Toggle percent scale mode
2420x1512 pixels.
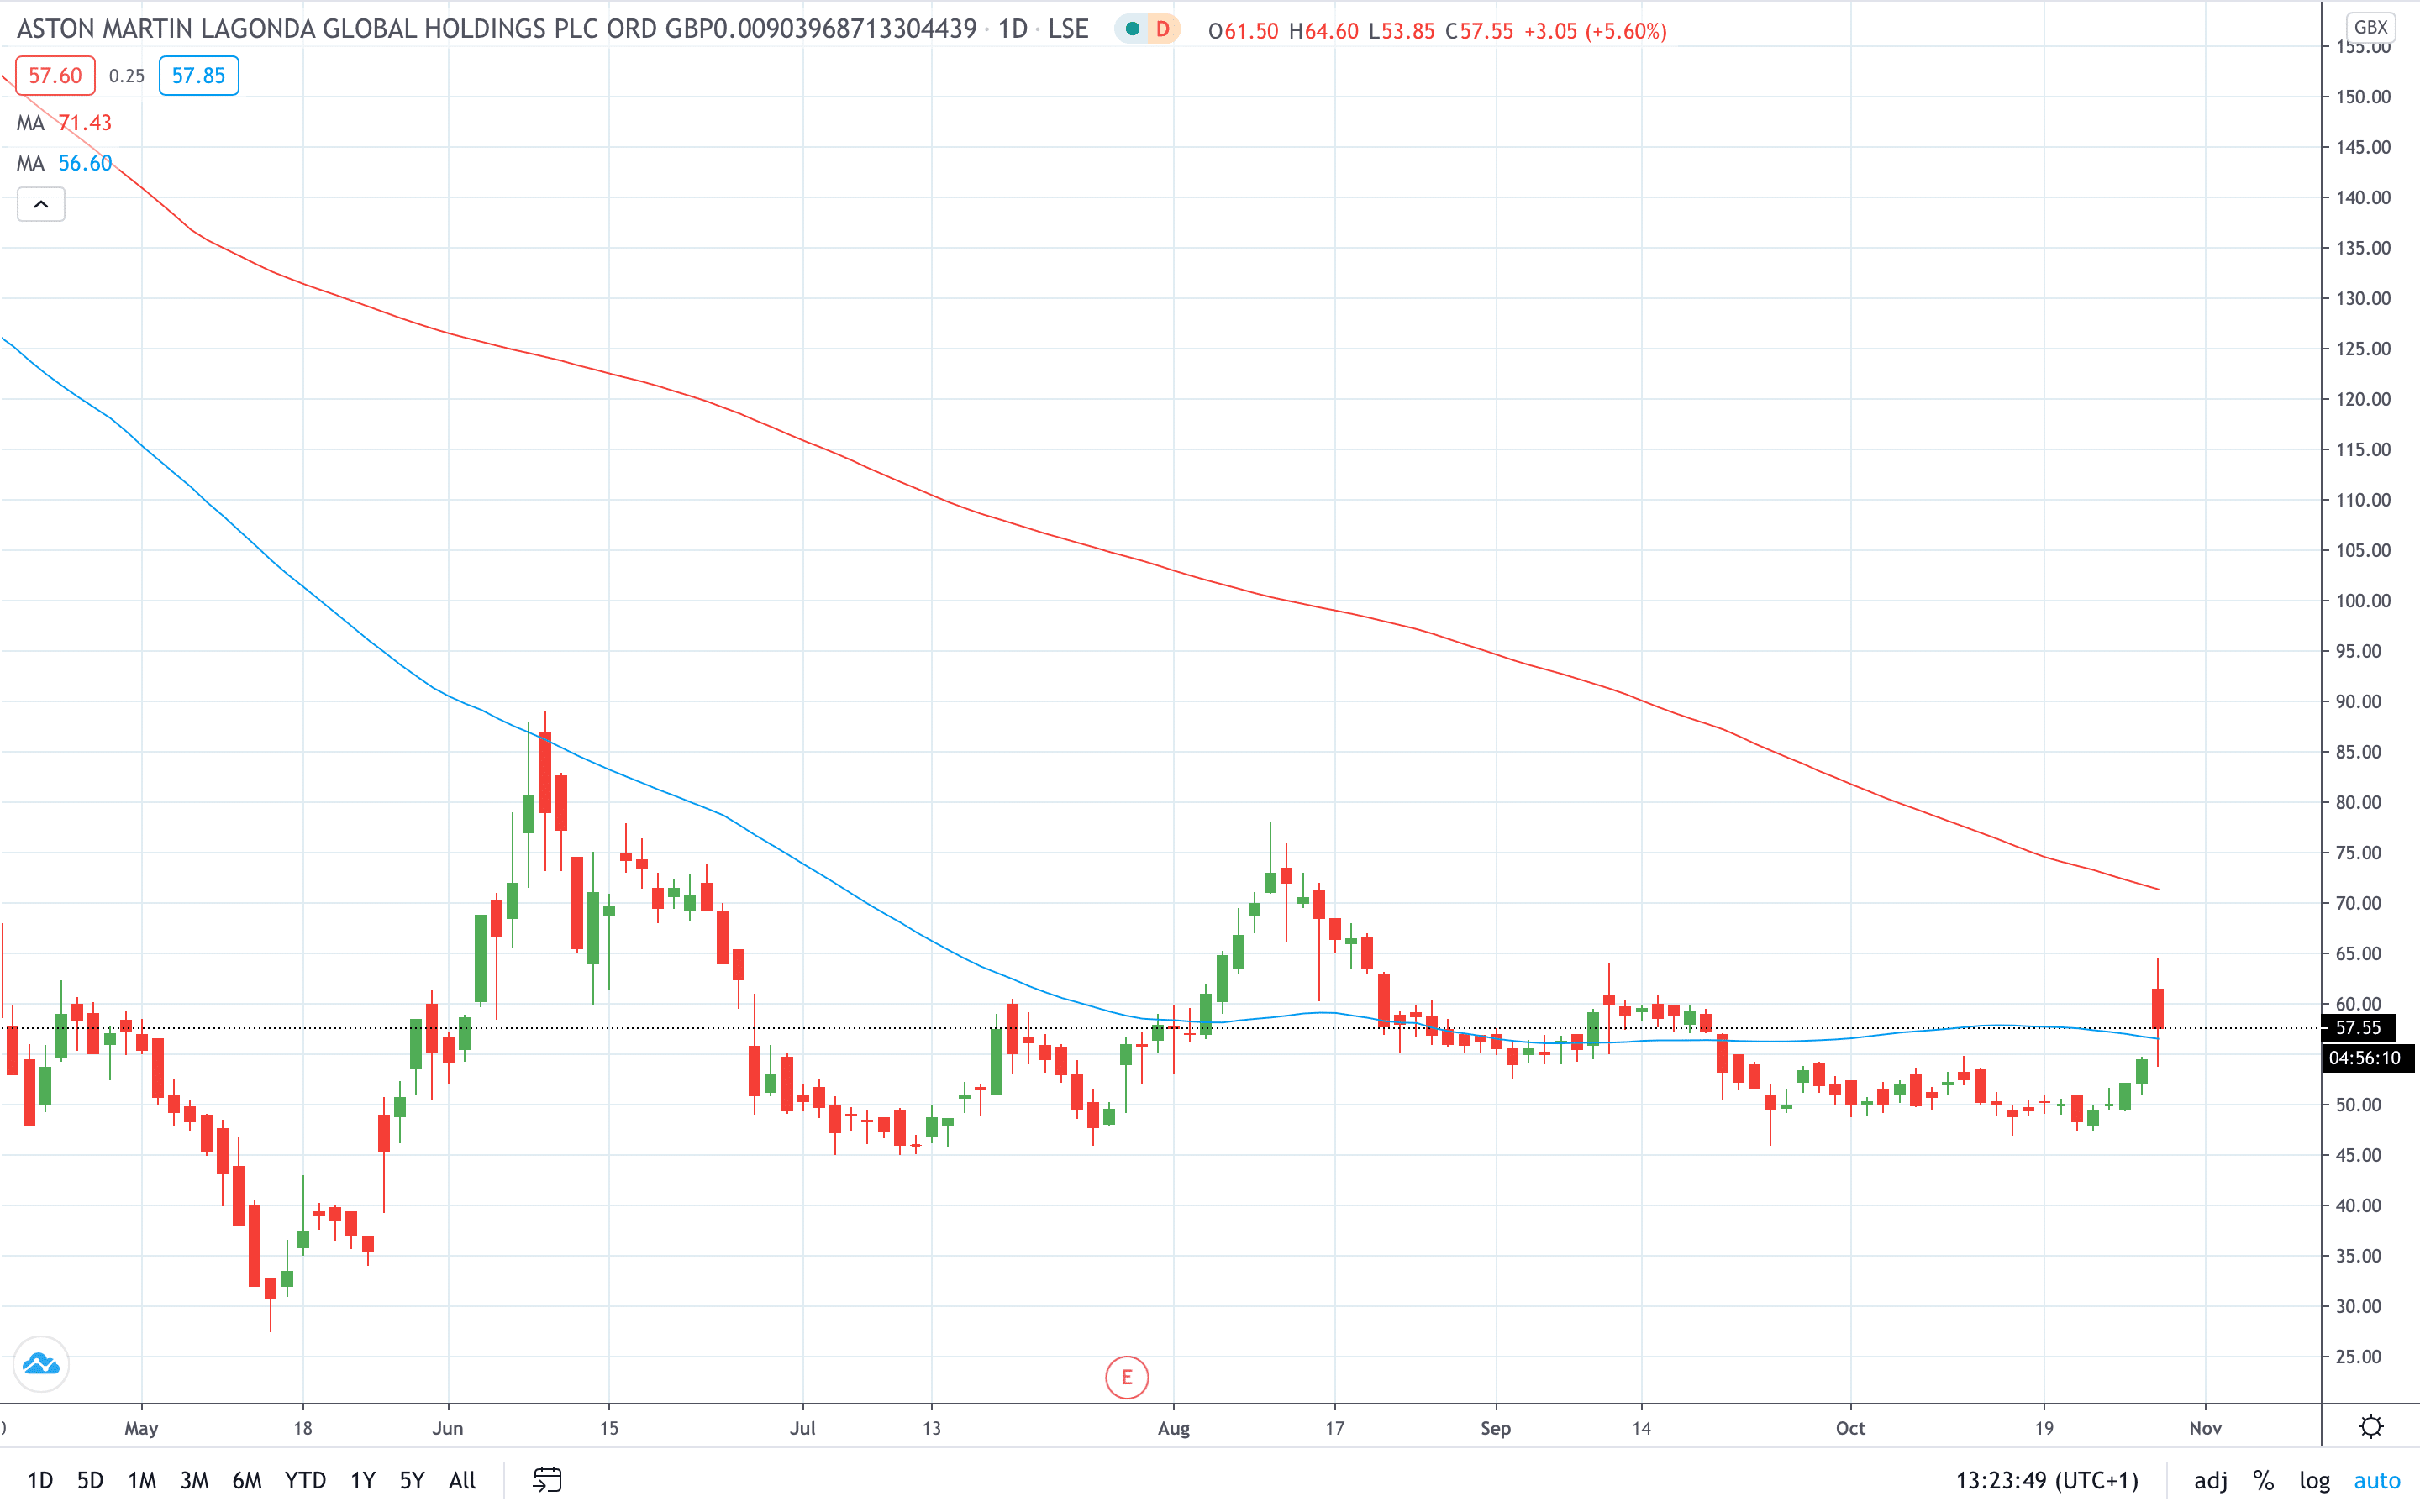2263,1480
